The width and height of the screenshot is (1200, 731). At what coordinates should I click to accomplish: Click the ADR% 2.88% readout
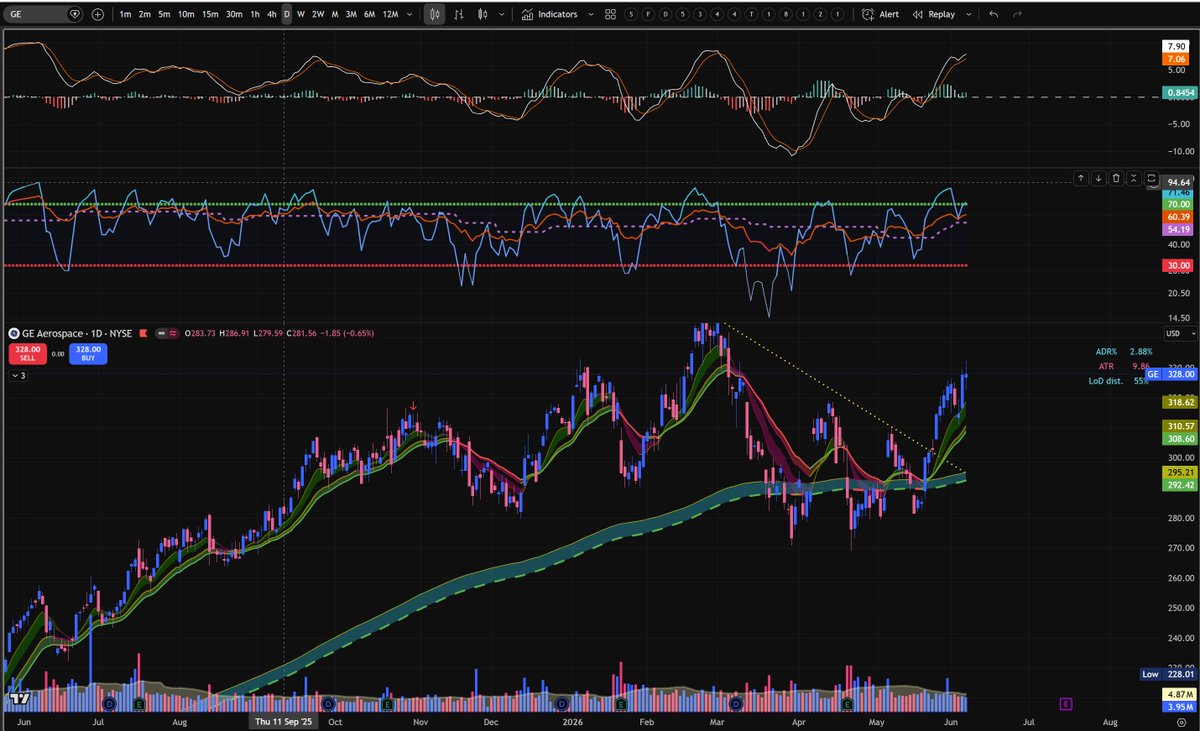tap(1124, 351)
